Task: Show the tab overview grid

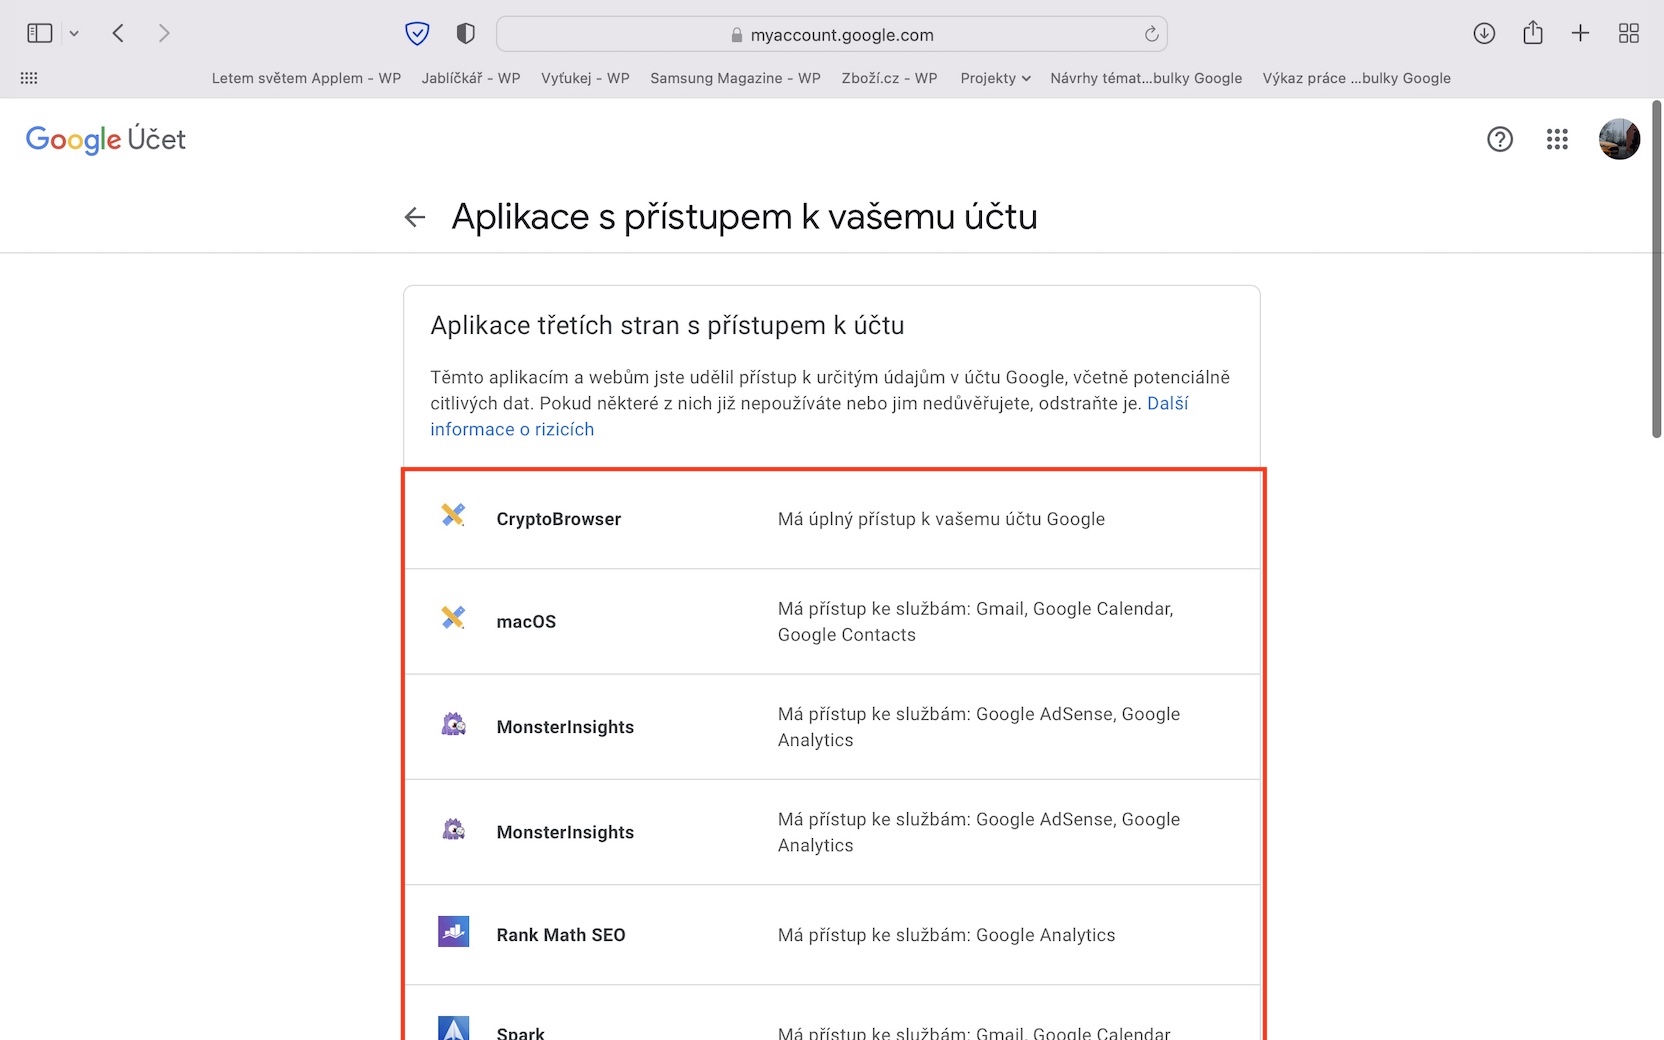Action: [1628, 34]
